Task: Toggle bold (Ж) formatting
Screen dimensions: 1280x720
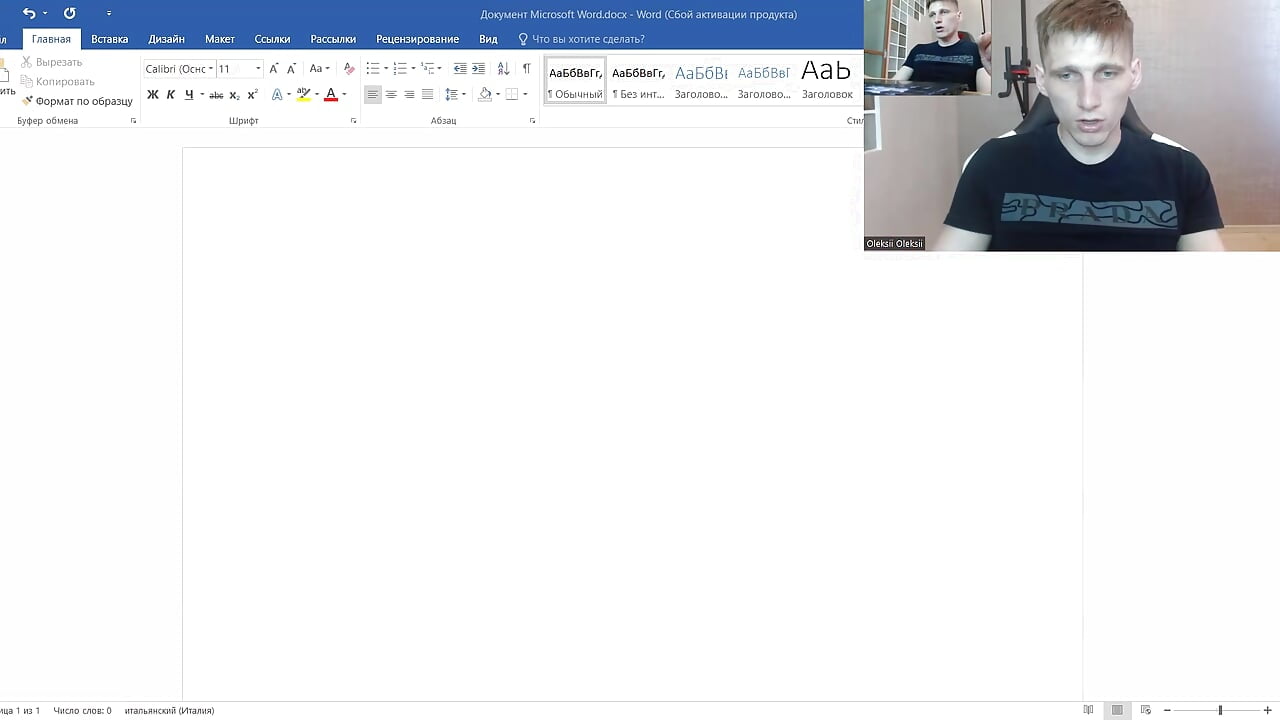Action: click(x=153, y=95)
